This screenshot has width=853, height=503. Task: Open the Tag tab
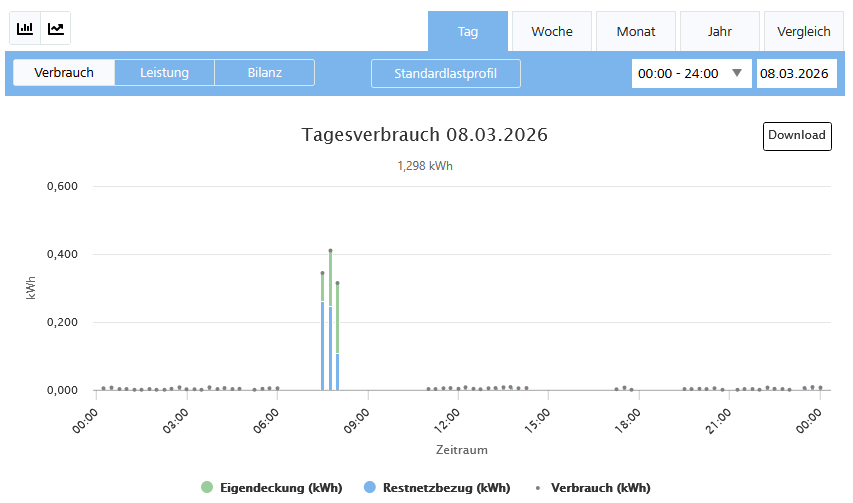click(468, 32)
